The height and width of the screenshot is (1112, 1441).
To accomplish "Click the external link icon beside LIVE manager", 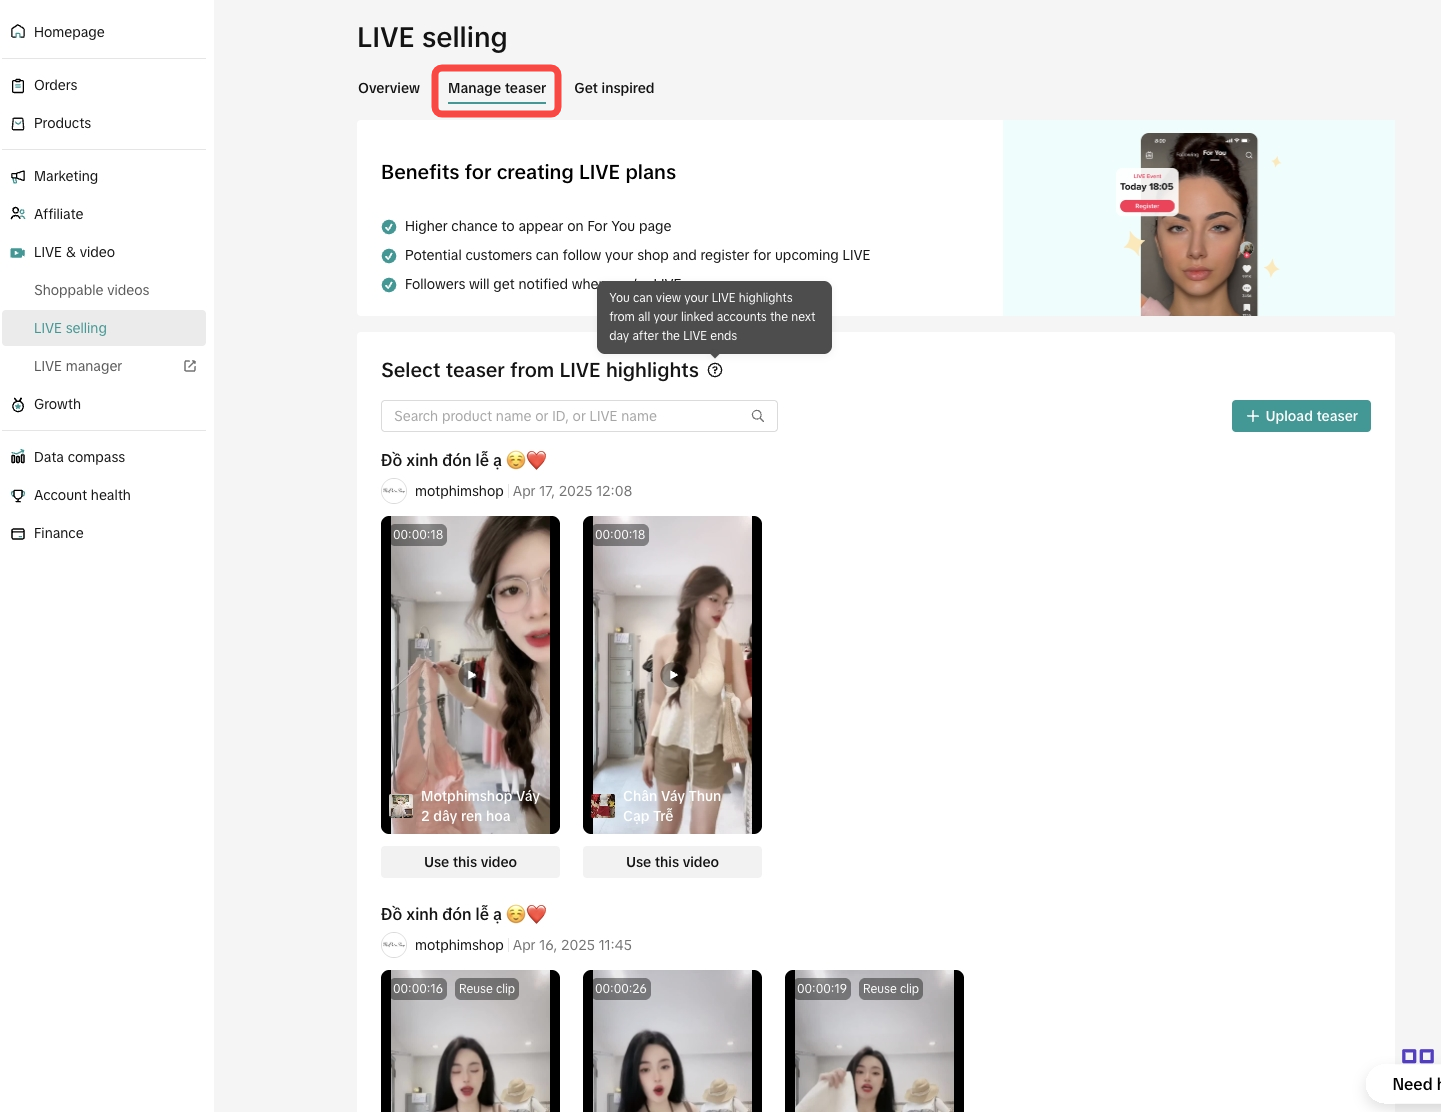I will pos(190,366).
